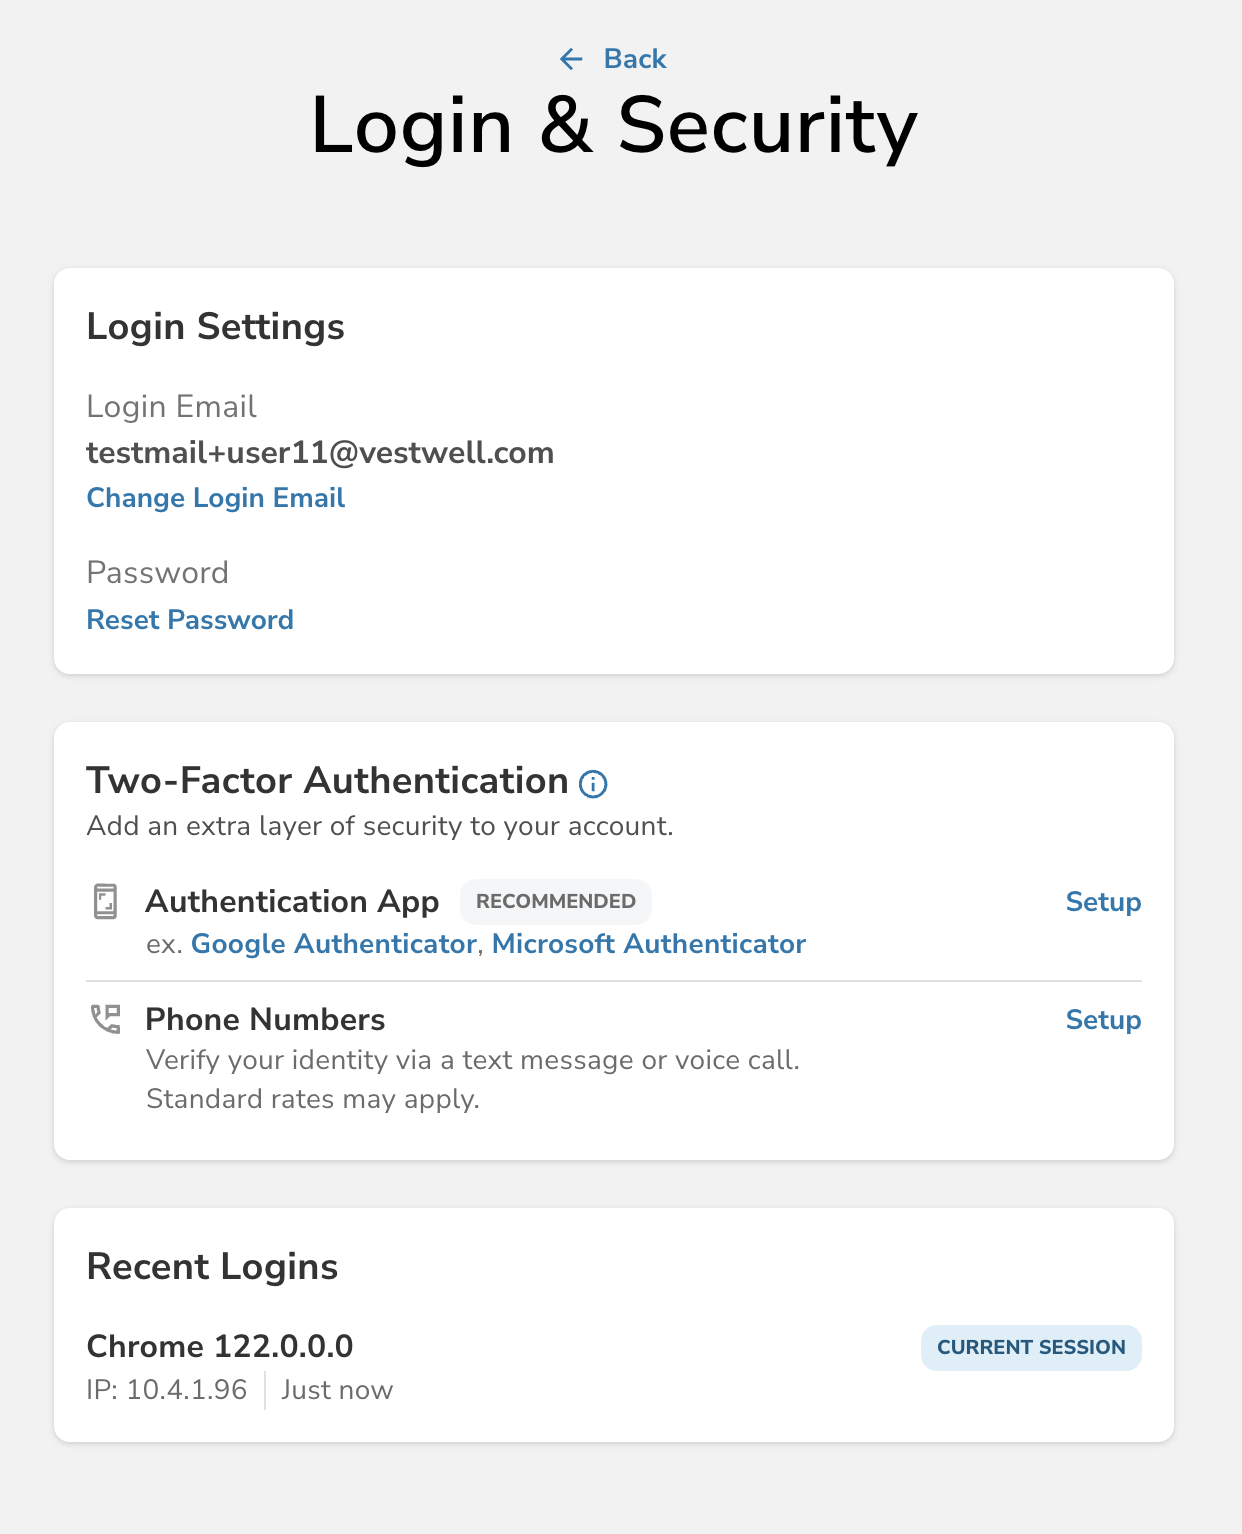Click the CURRENT SESSION badge
This screenshot has width=1242, height=1534.
click(1030, 1347)
